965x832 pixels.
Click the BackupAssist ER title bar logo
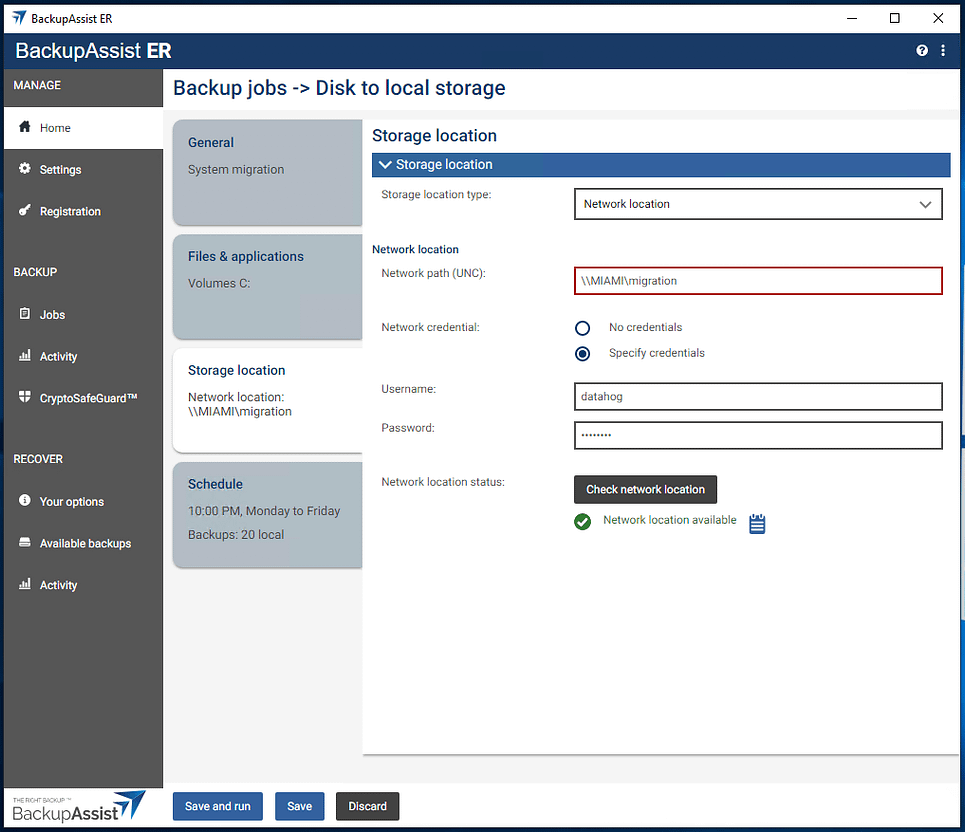tap(19, 18)
